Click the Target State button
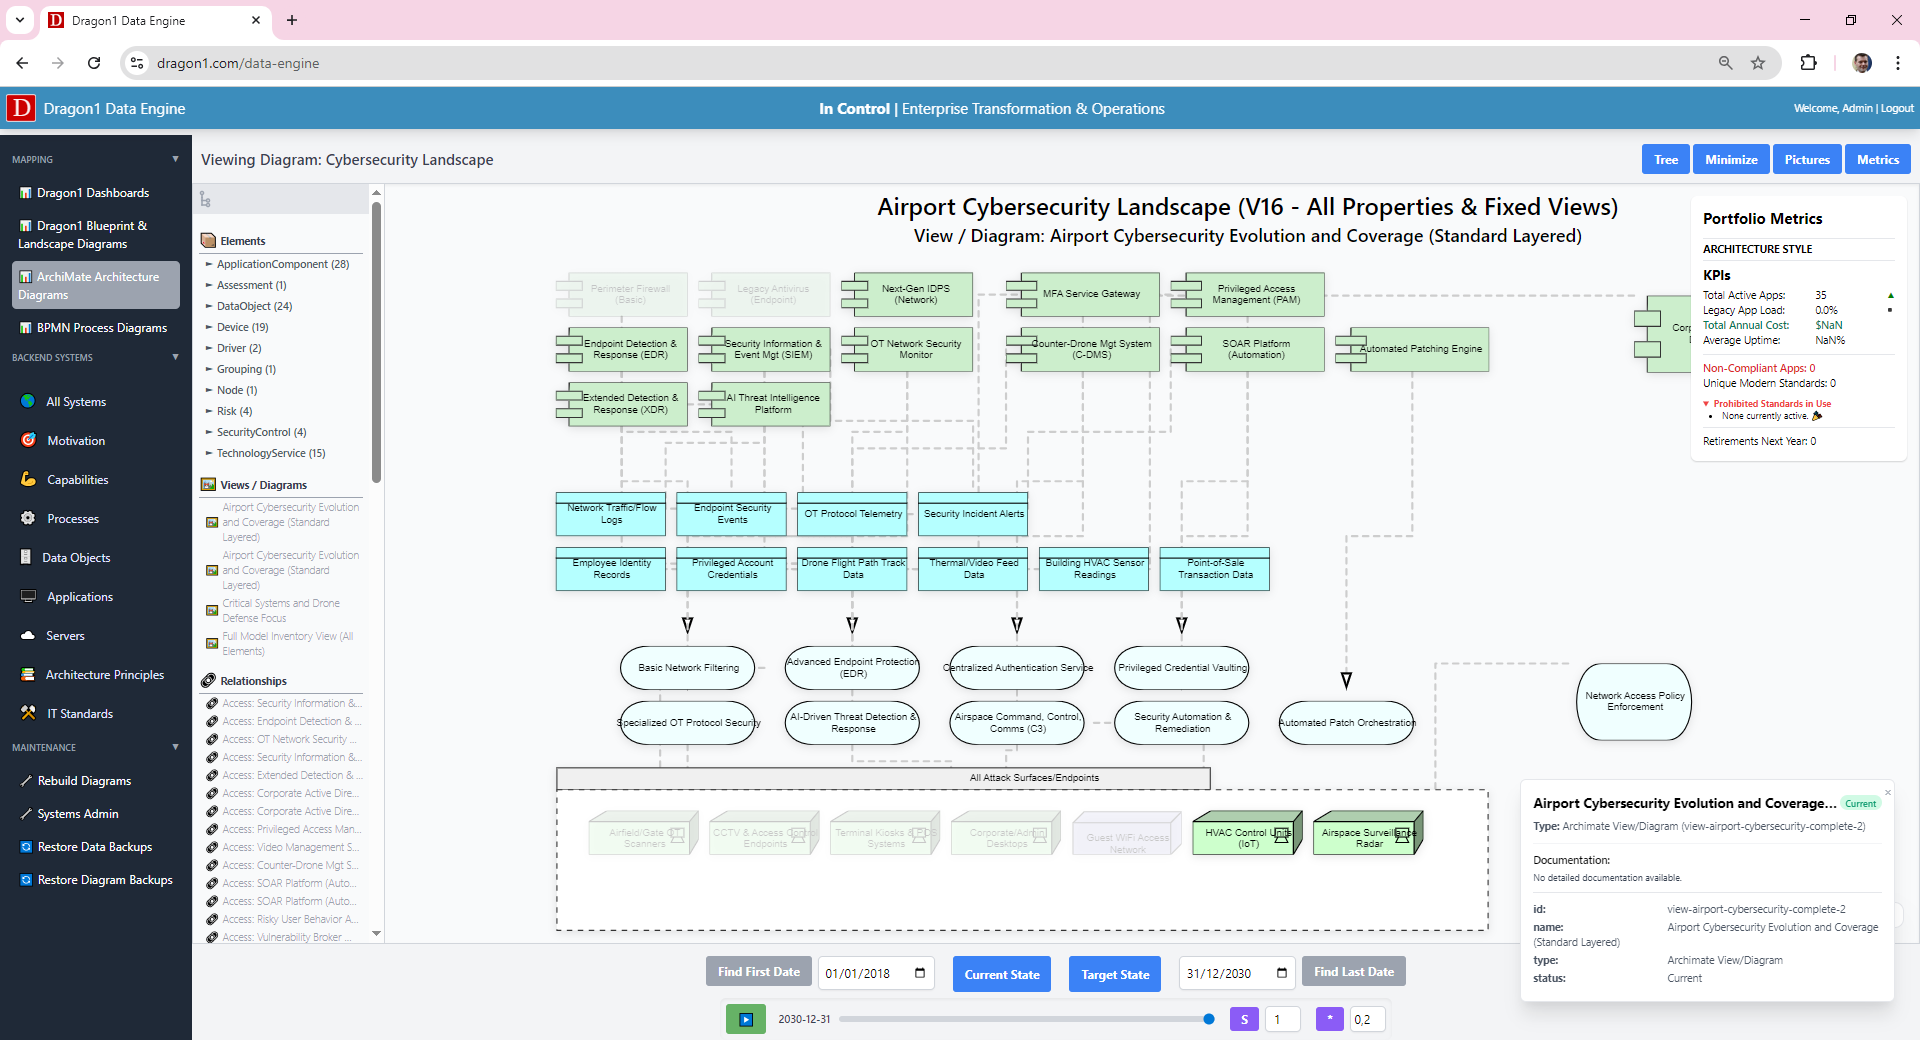This screenshot has width=1920, height=1040. [1114, 974]
